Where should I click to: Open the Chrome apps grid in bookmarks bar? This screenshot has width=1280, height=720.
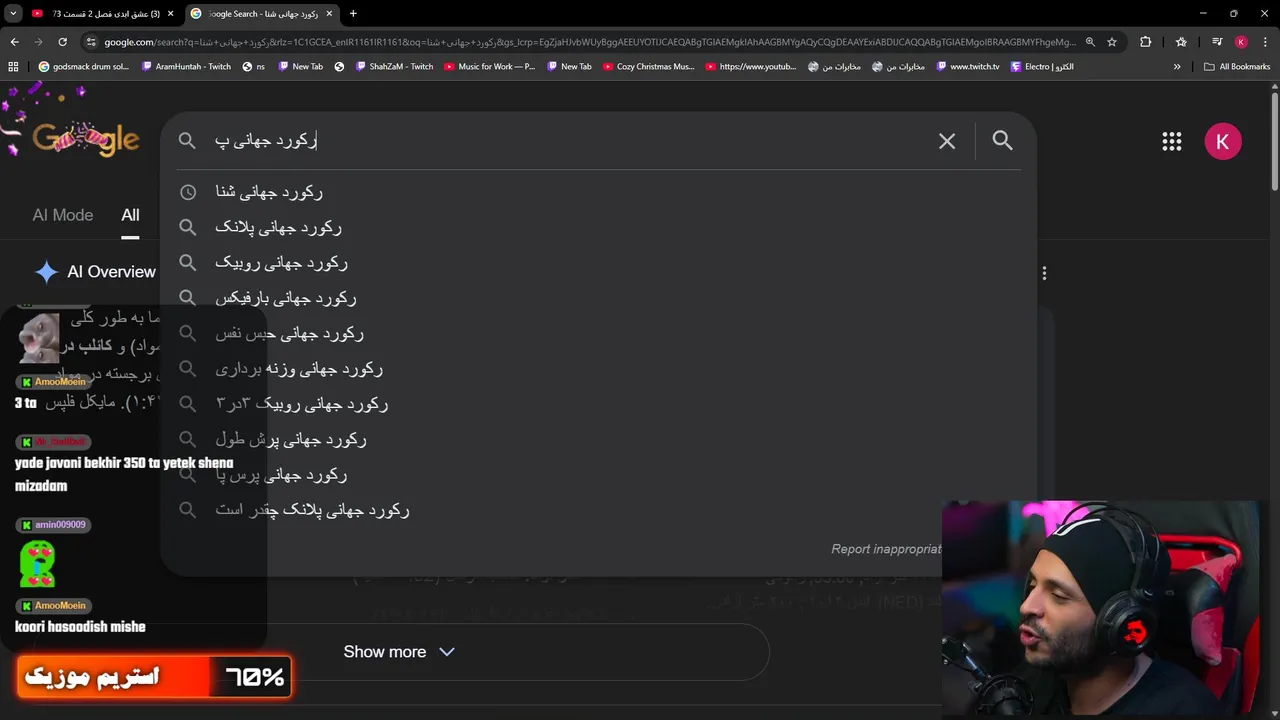click(x=13, y=66)
